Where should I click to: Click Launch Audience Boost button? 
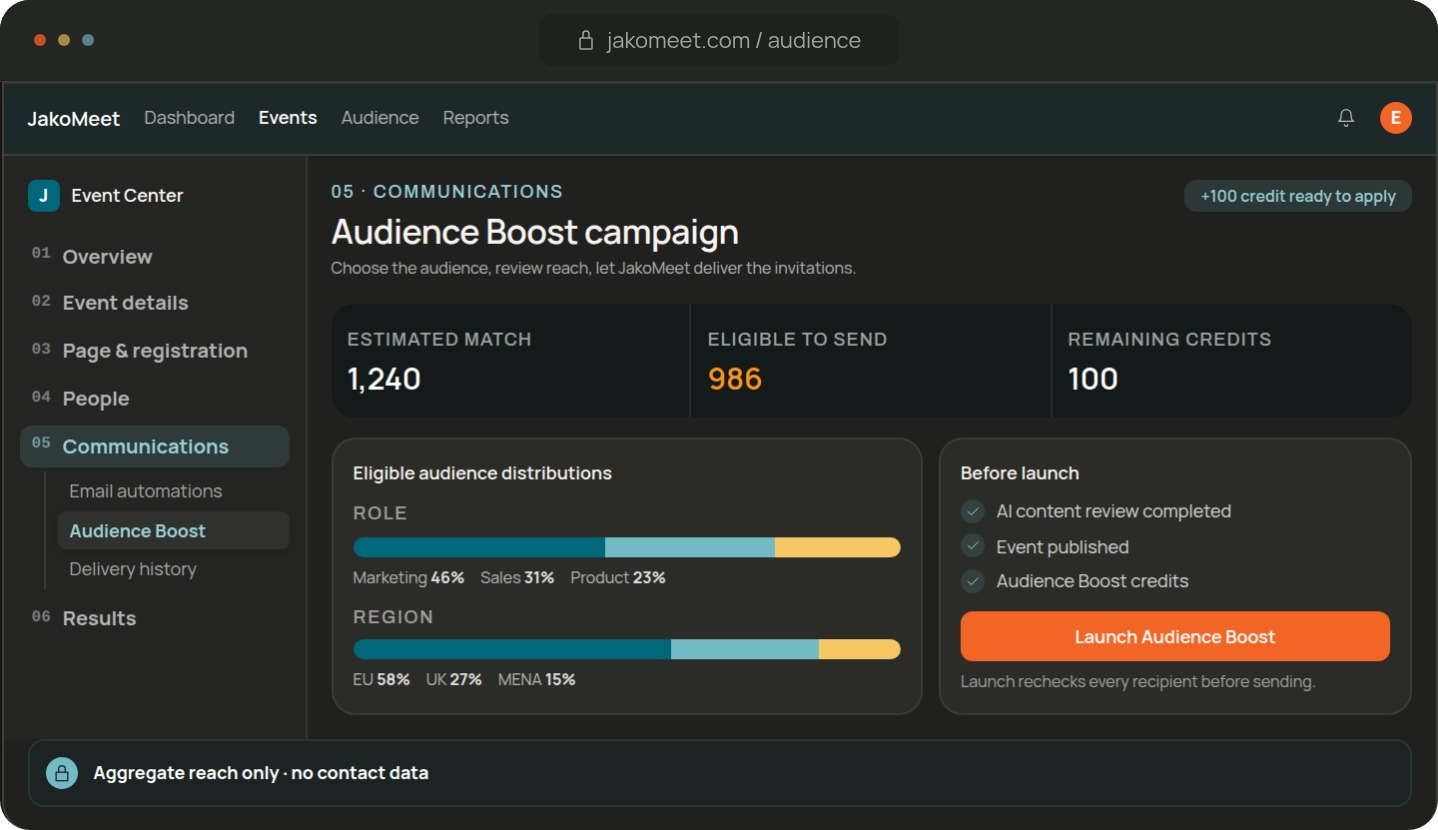(1175, 637)
